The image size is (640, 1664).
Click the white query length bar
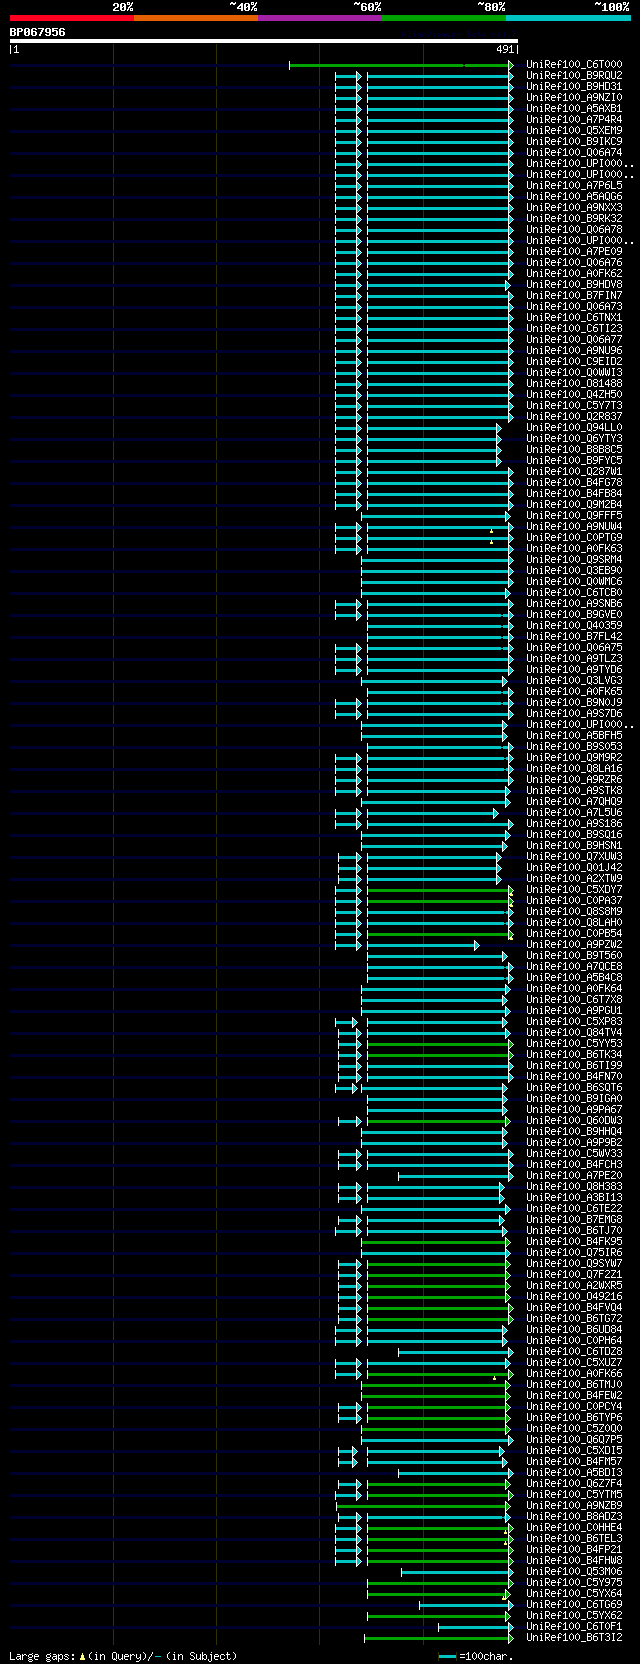pyautogui.click(x=263, y=41)
